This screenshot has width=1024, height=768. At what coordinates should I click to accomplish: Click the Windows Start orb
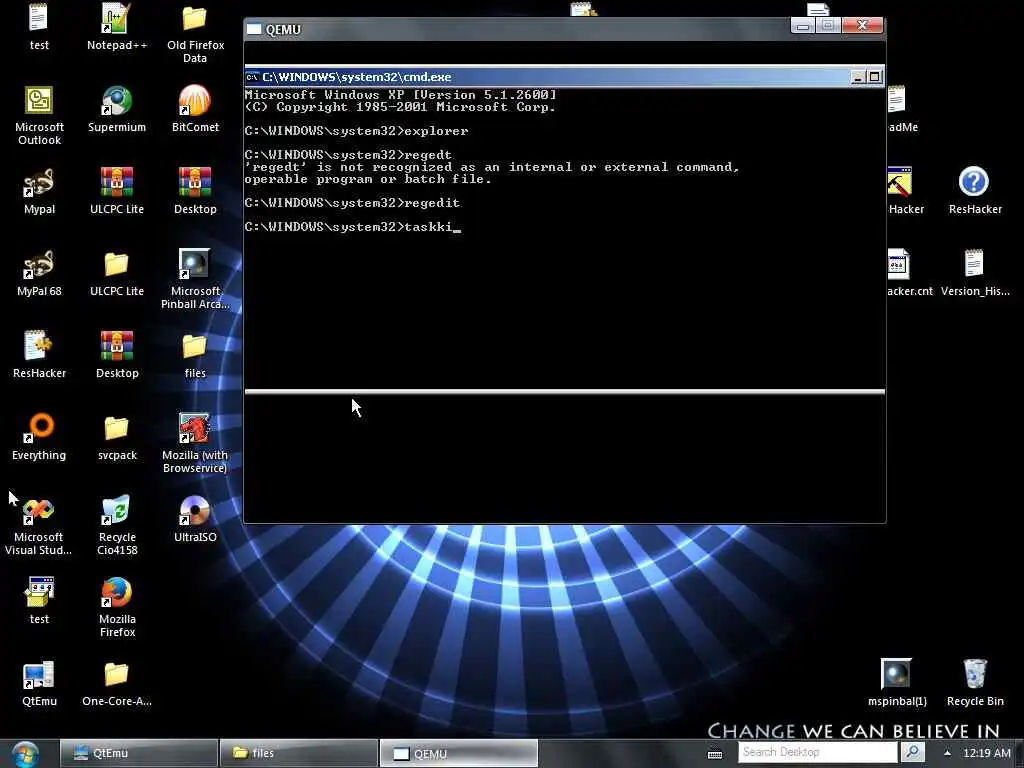pos(25,754)
